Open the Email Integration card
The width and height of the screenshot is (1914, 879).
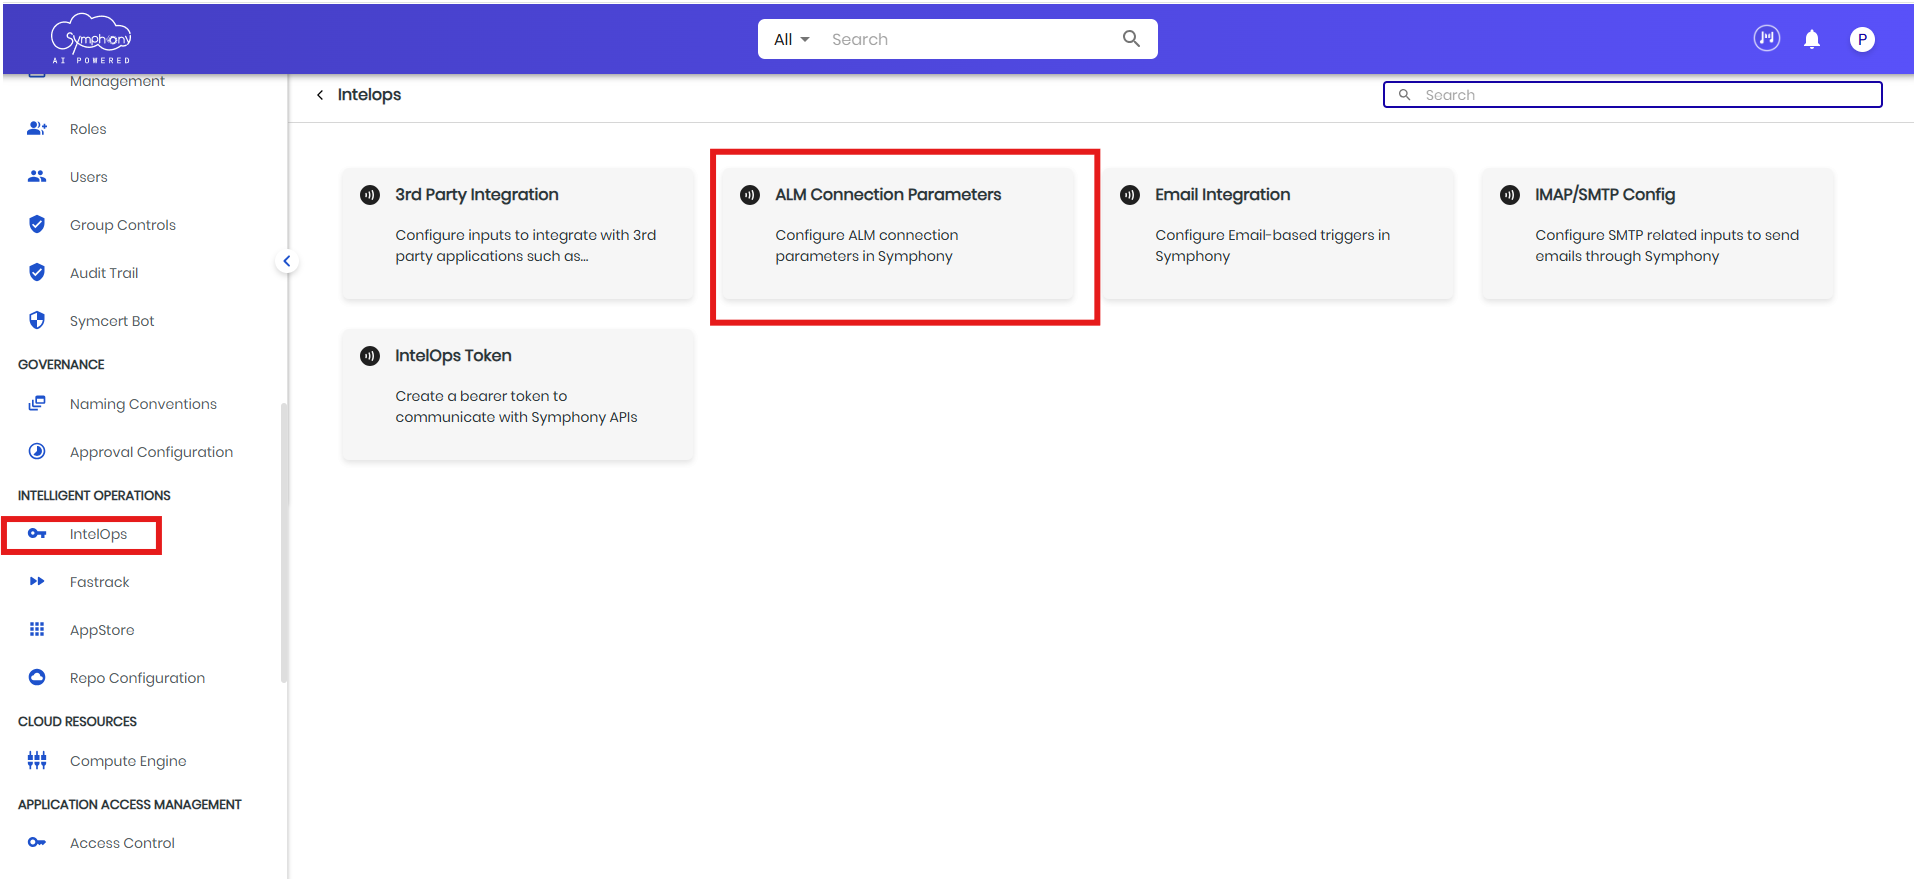[x=1278, y=233]
